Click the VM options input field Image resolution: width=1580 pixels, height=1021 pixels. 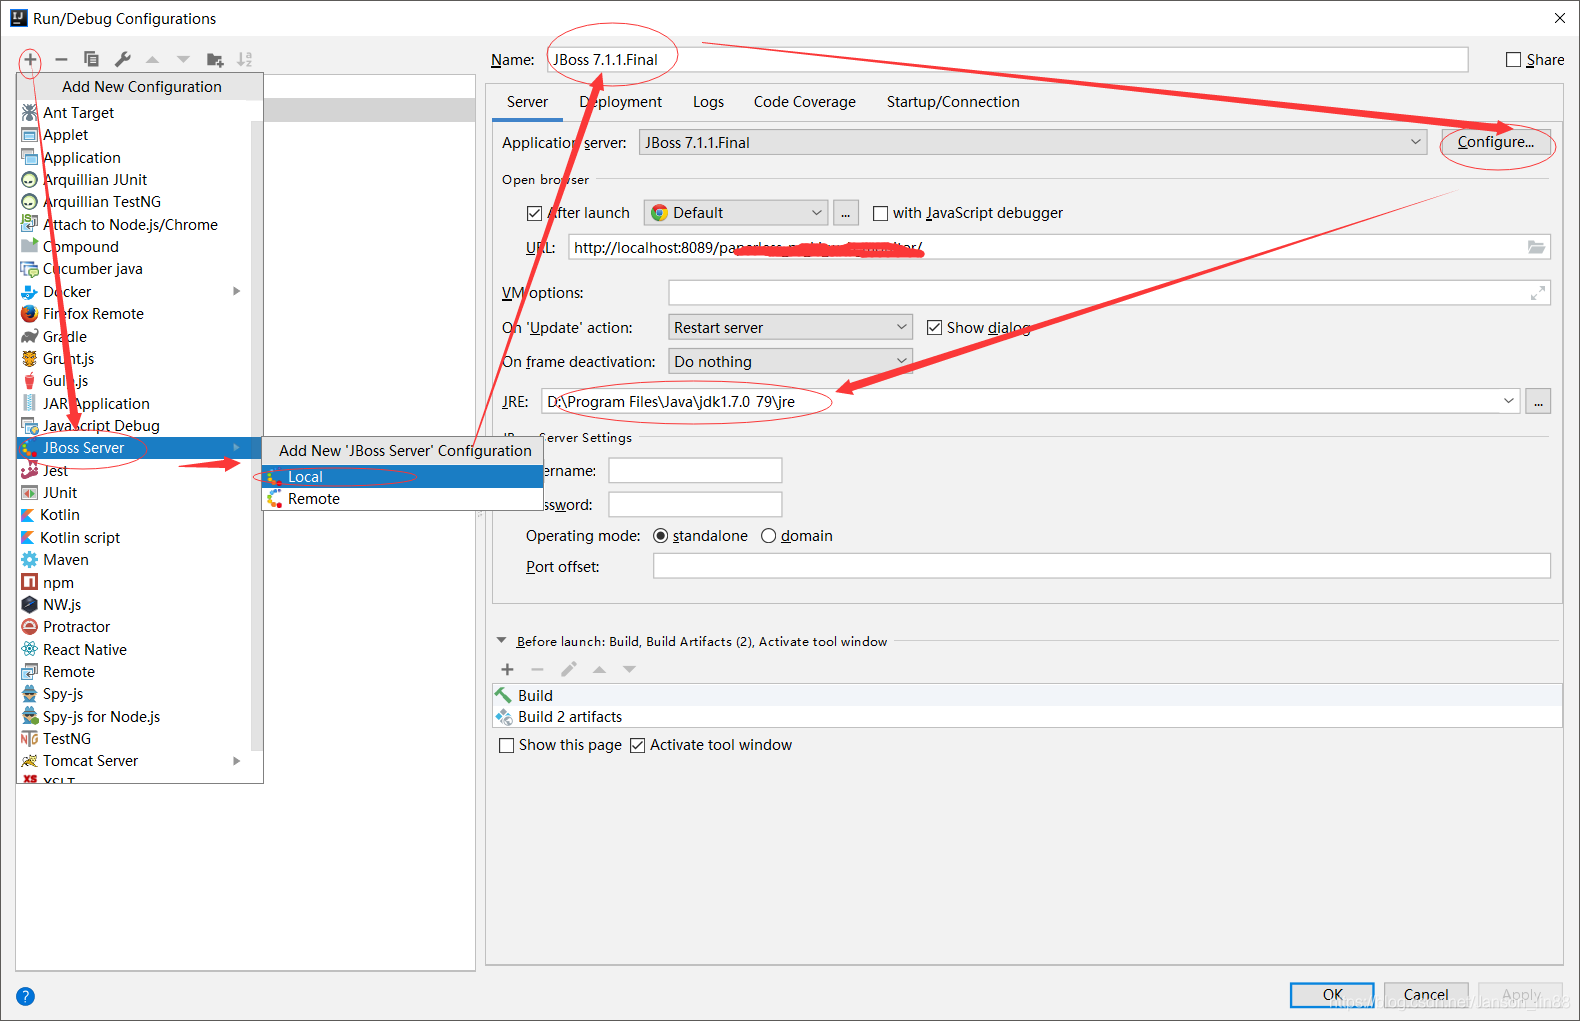click(1109, 293)
